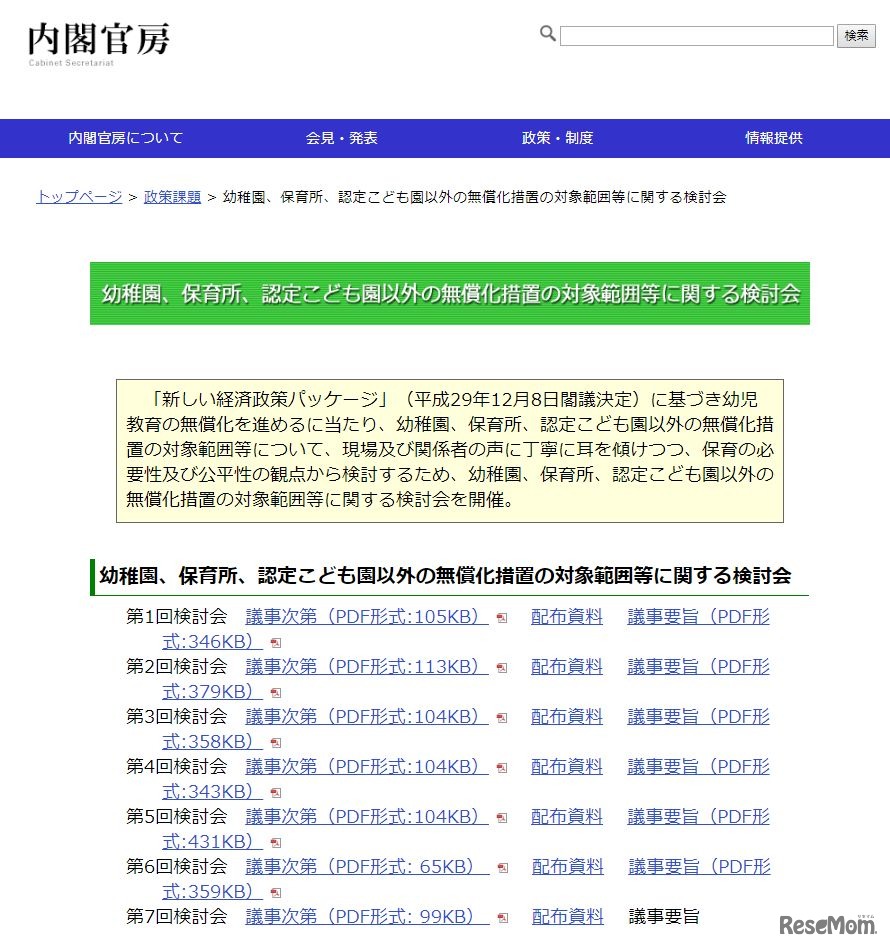Open 議事次第（PDF形式:104KB）for 第5回検討会
This screenshot has height=948, width=890.
point(363,817)
